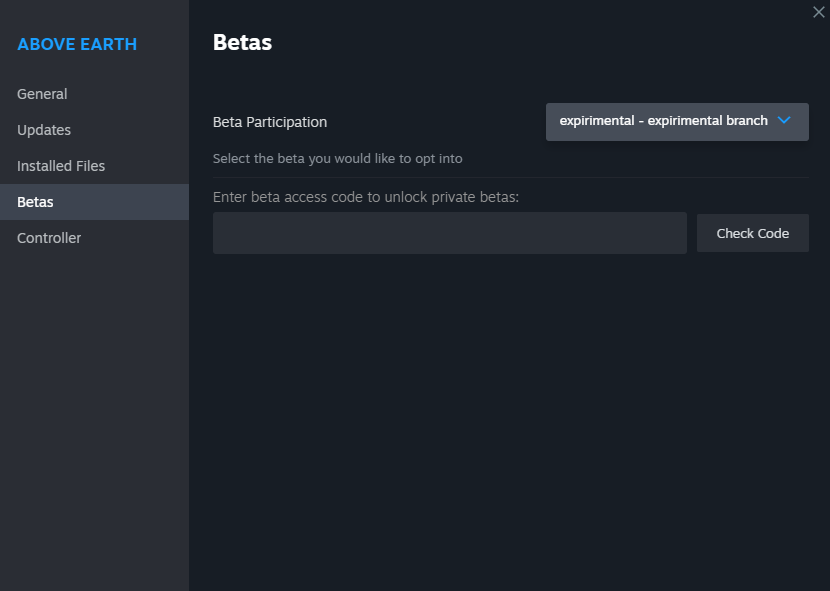
Task: Close the properties window with the X
Action: 818,11
